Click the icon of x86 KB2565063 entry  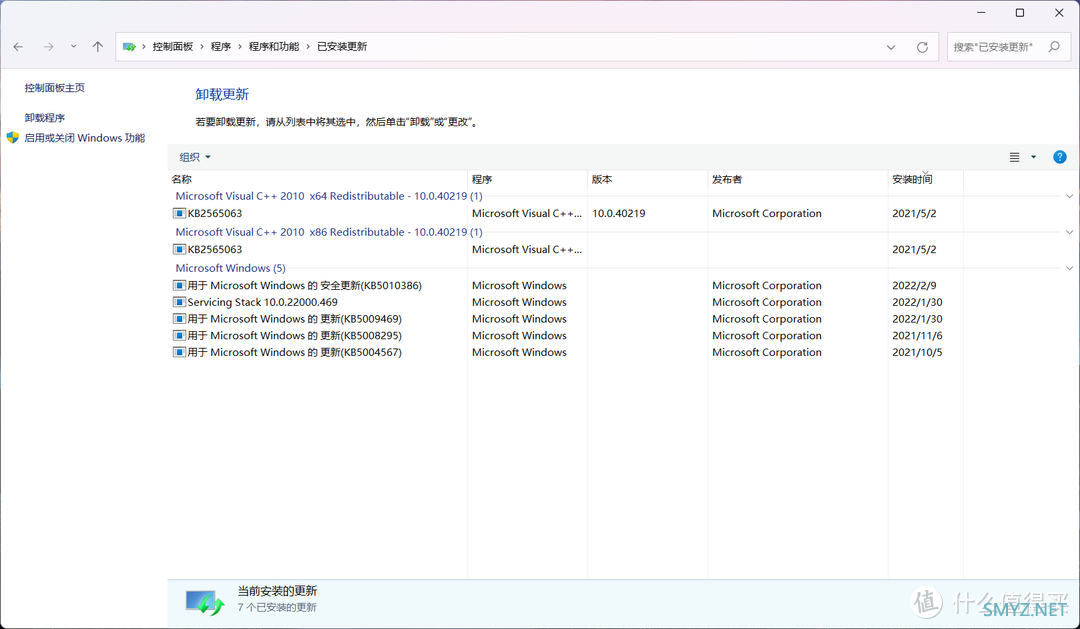point(179,249)
